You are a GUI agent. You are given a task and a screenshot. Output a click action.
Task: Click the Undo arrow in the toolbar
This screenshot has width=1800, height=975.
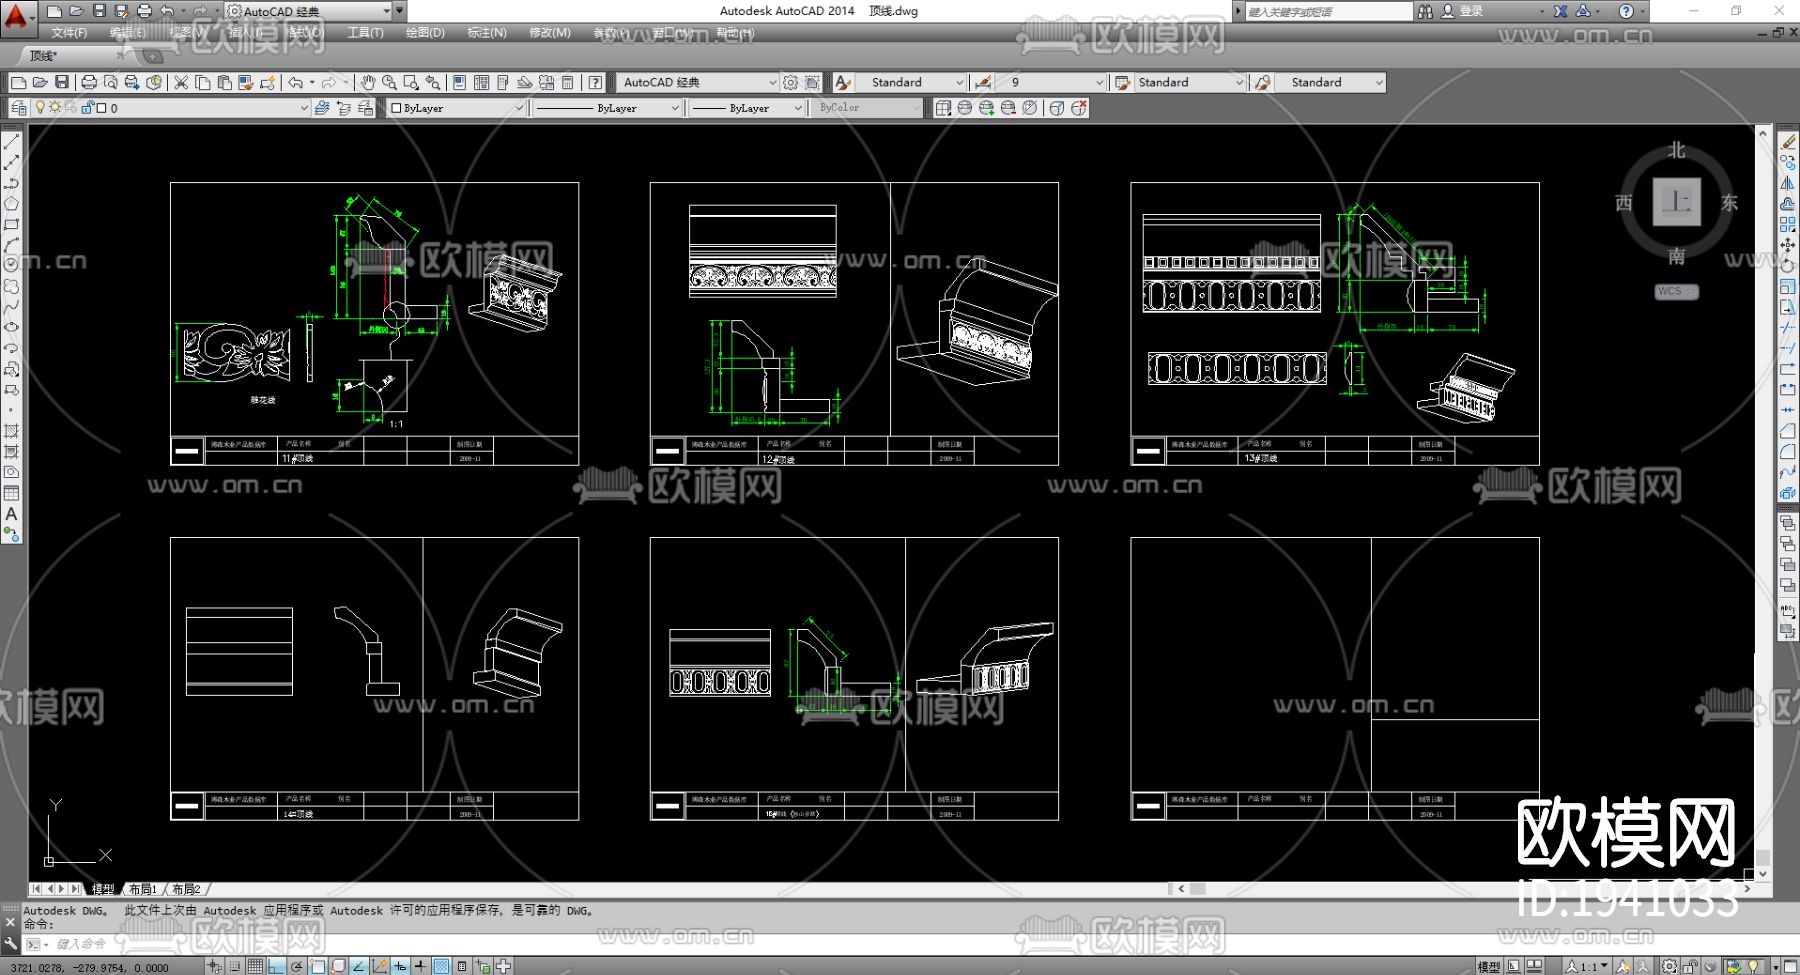(295, 82)
